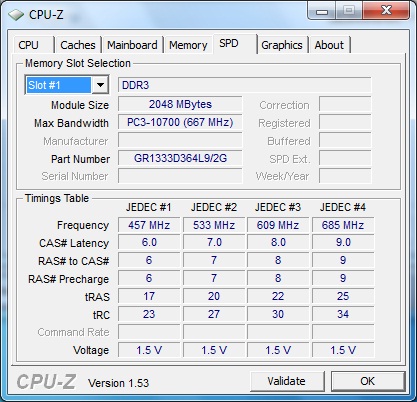Show the About tab
The width and height of the screenshot is (417, 402).
pos(329,45)
